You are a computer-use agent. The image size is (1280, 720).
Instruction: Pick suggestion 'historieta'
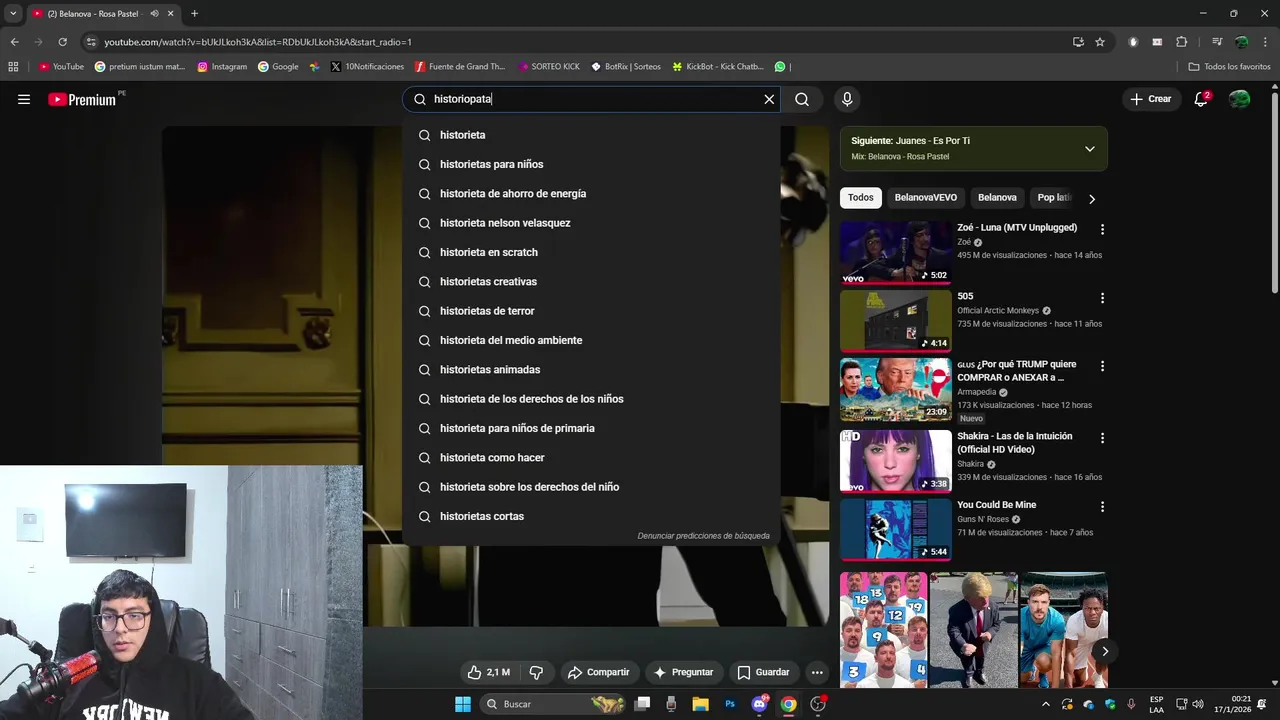pos(591,135)
